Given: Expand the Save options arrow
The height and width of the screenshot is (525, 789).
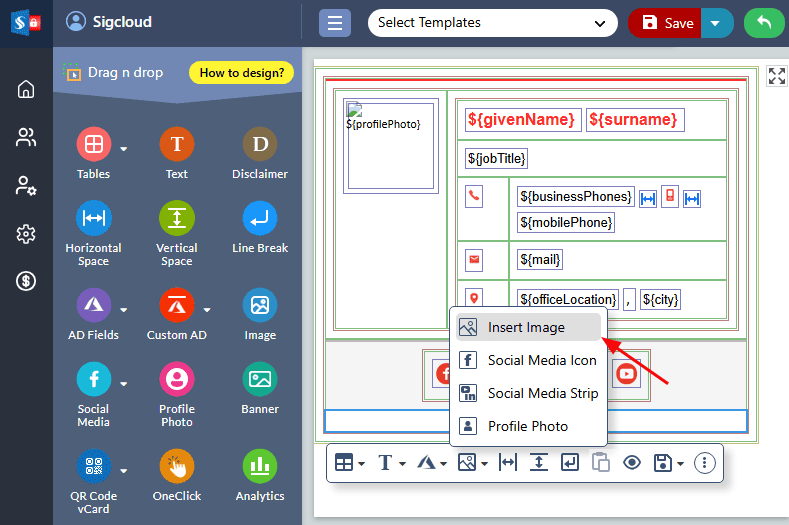Looking at the screenshot, I should pyautogui.click(x=715, y=23).
